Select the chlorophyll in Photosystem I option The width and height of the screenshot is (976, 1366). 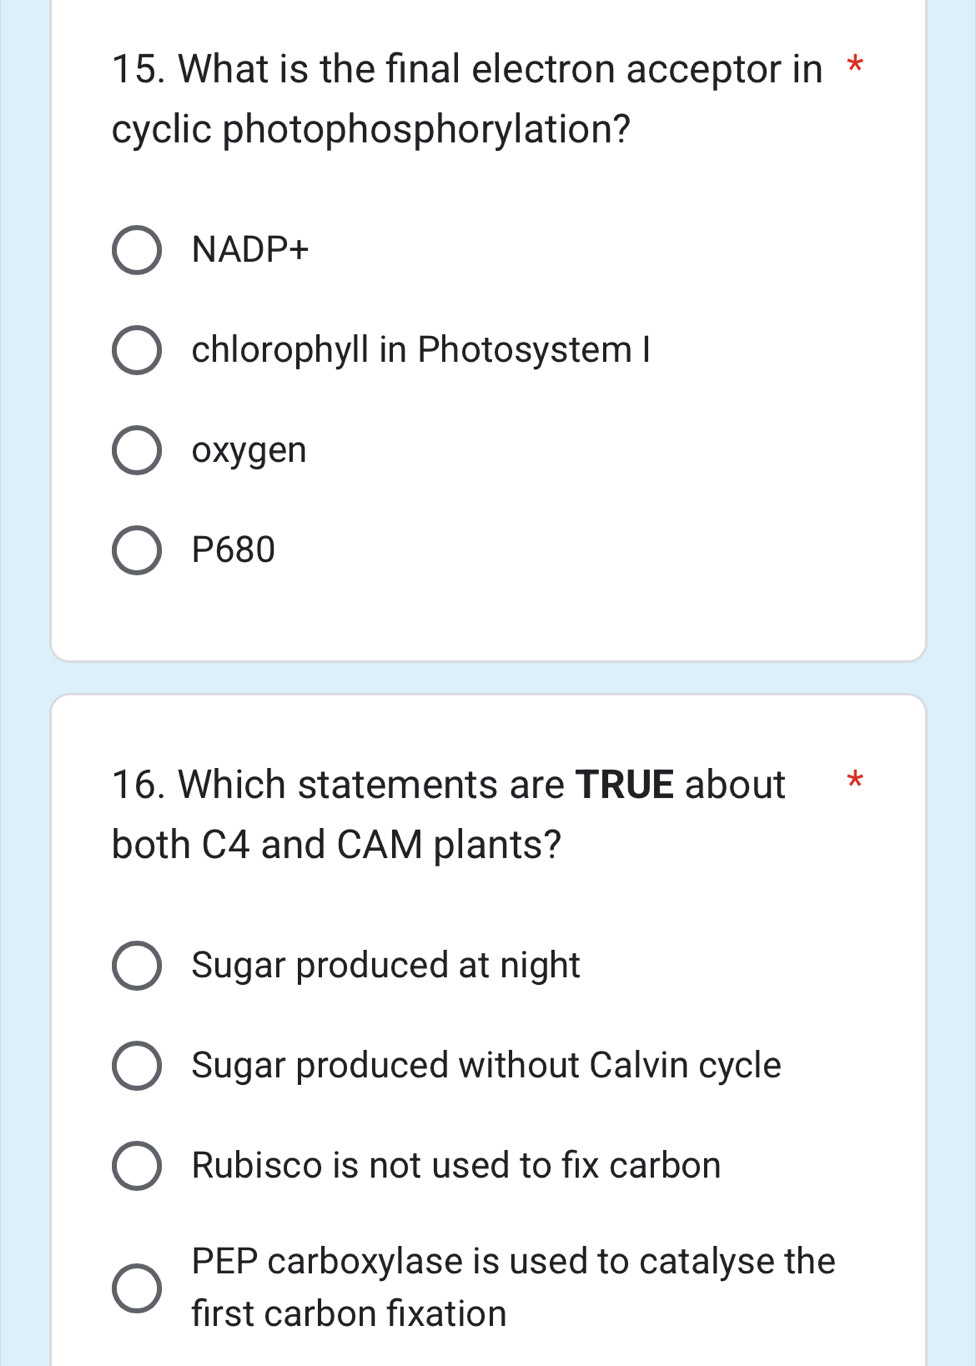pyautogui.click(x=136, y=350)
